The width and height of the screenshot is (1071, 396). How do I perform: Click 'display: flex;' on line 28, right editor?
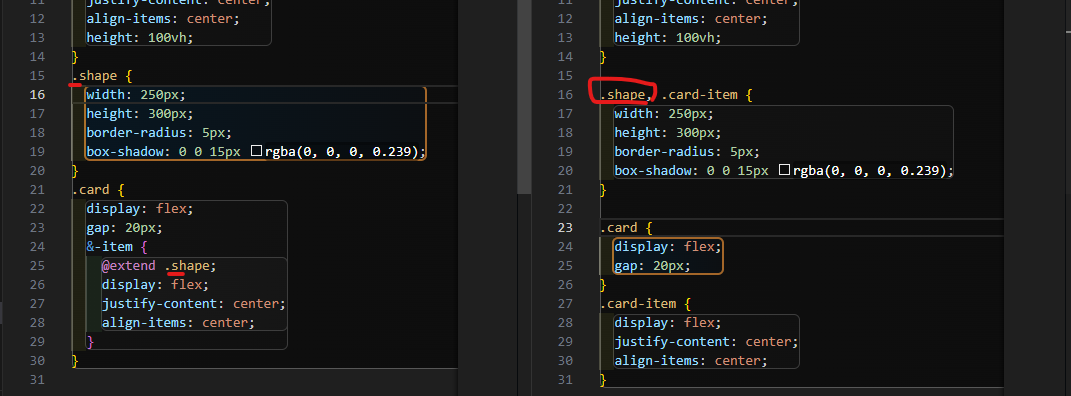coord(667,323)
